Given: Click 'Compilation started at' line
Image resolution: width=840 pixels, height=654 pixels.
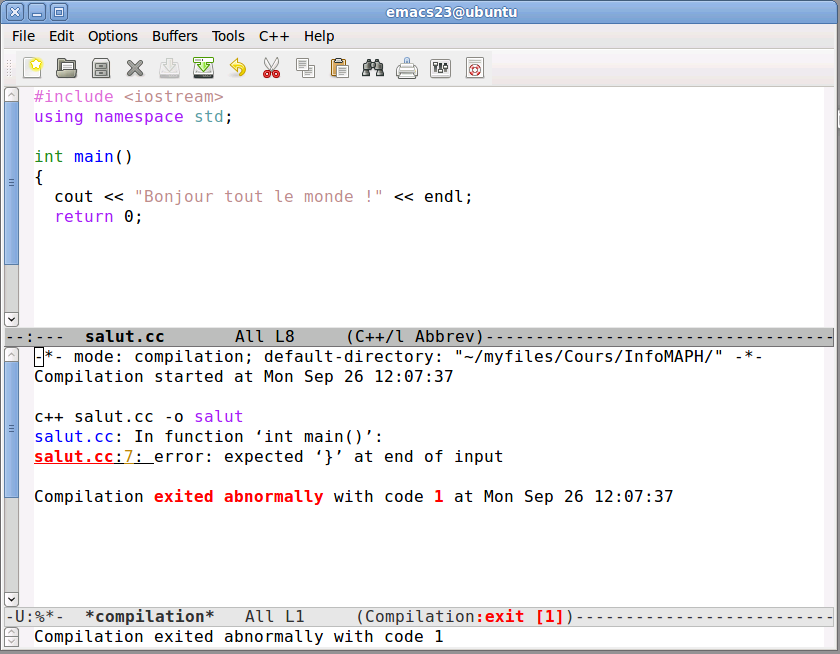Looking at the screenshot, I should [x=244, y=377].
